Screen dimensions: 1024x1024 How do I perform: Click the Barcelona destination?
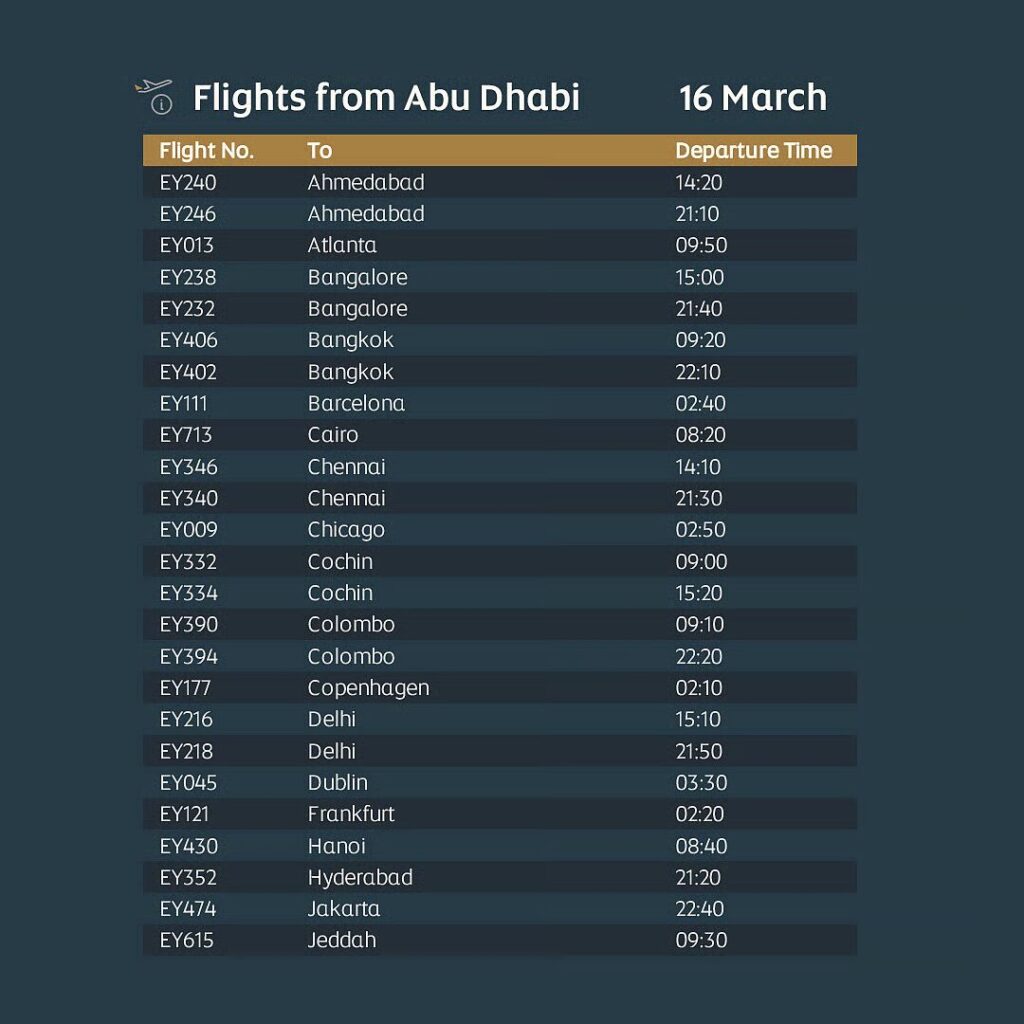(356, 403)
